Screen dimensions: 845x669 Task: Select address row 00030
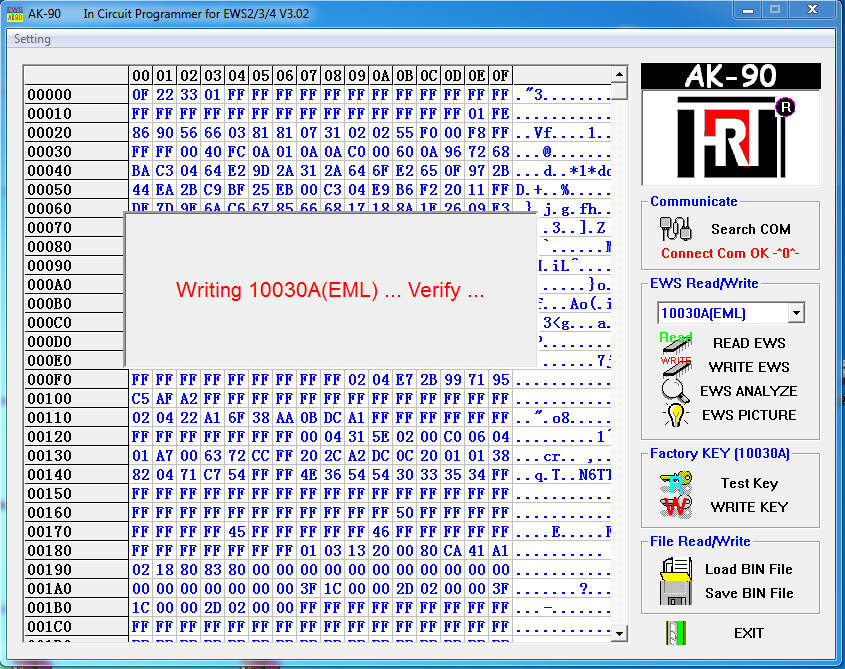click(x=76, y=151)
